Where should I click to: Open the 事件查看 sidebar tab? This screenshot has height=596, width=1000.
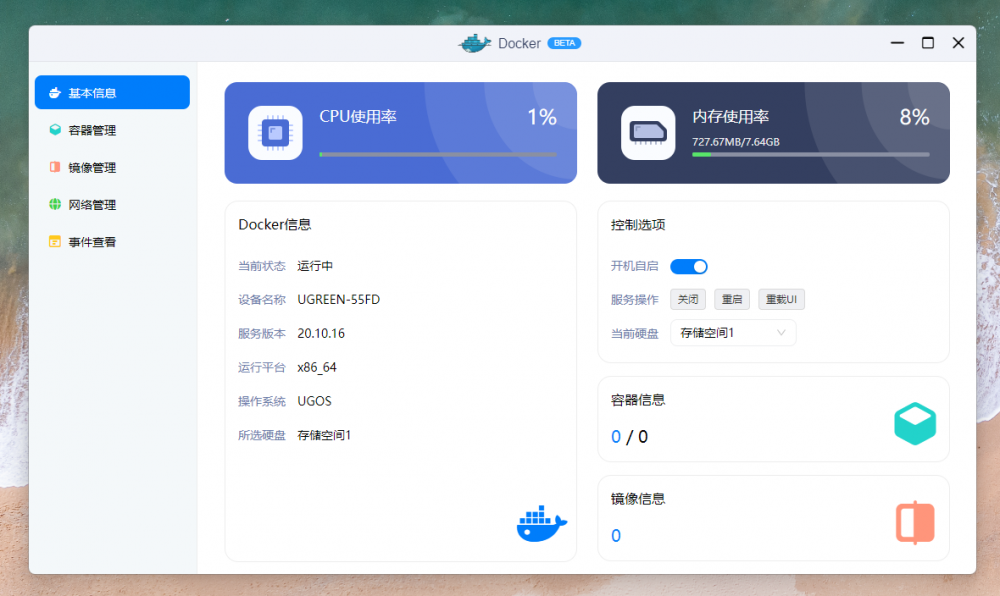pos(112,242)
